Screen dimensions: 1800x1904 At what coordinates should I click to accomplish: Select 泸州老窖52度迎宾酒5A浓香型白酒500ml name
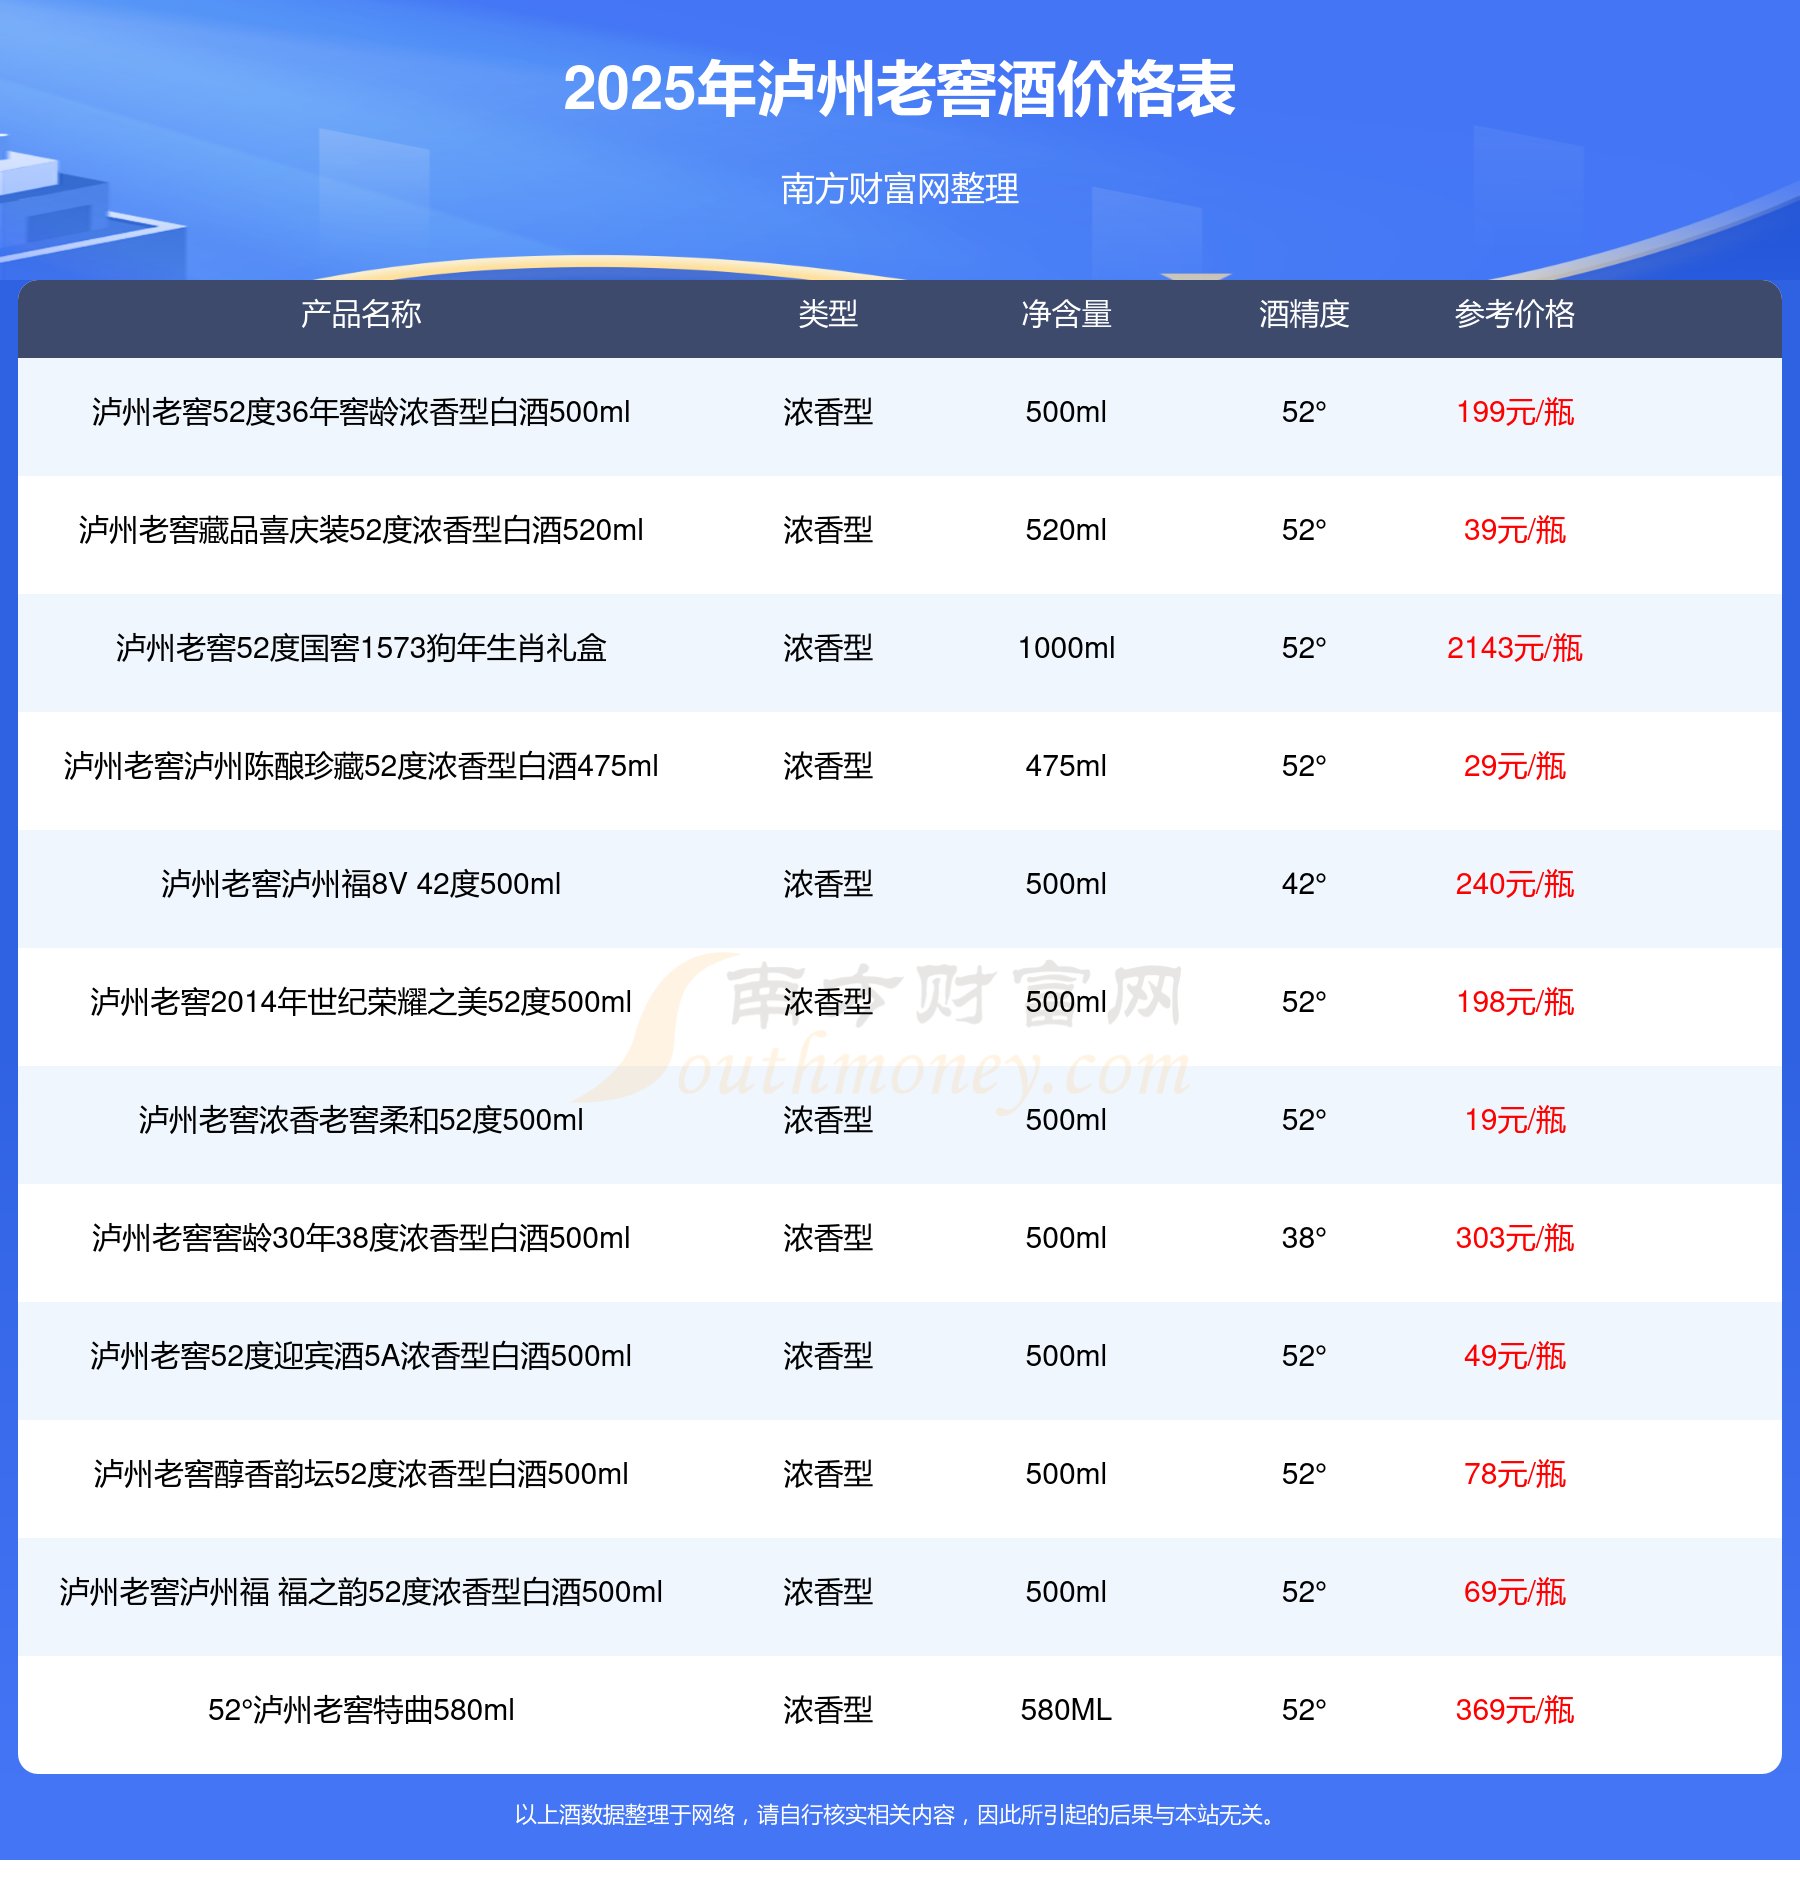click(361, 1356)
